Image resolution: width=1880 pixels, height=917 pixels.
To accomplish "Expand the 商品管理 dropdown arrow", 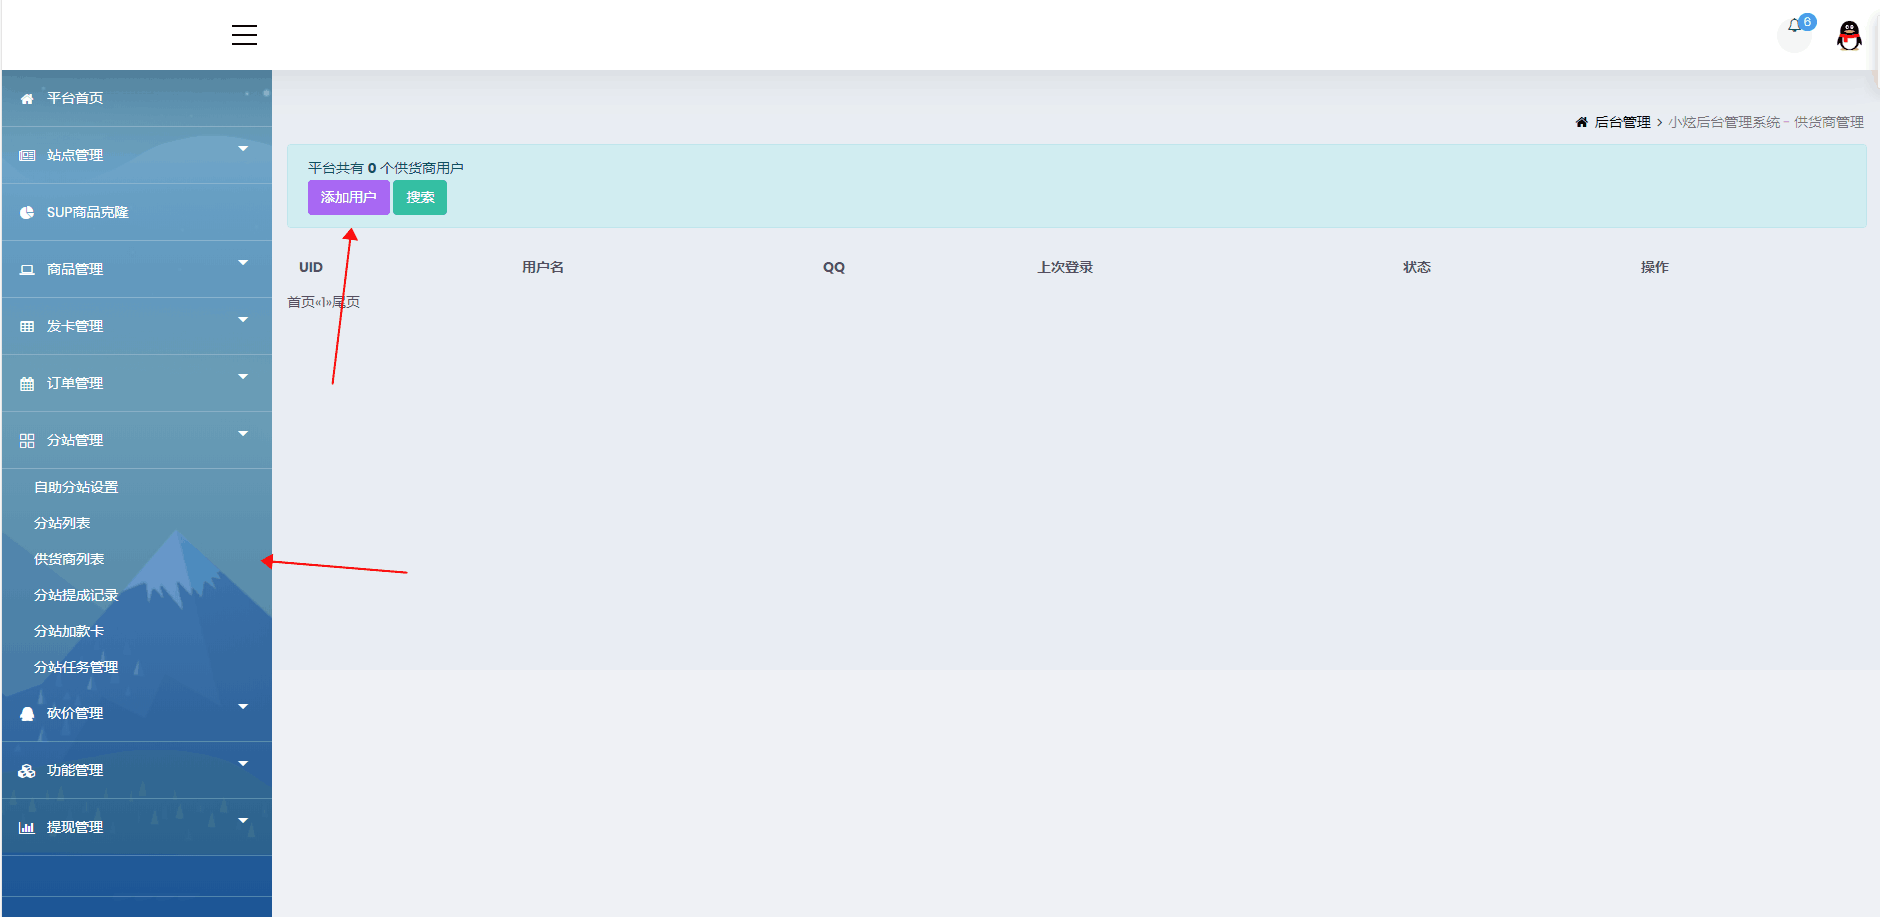I will click(243, 263).
